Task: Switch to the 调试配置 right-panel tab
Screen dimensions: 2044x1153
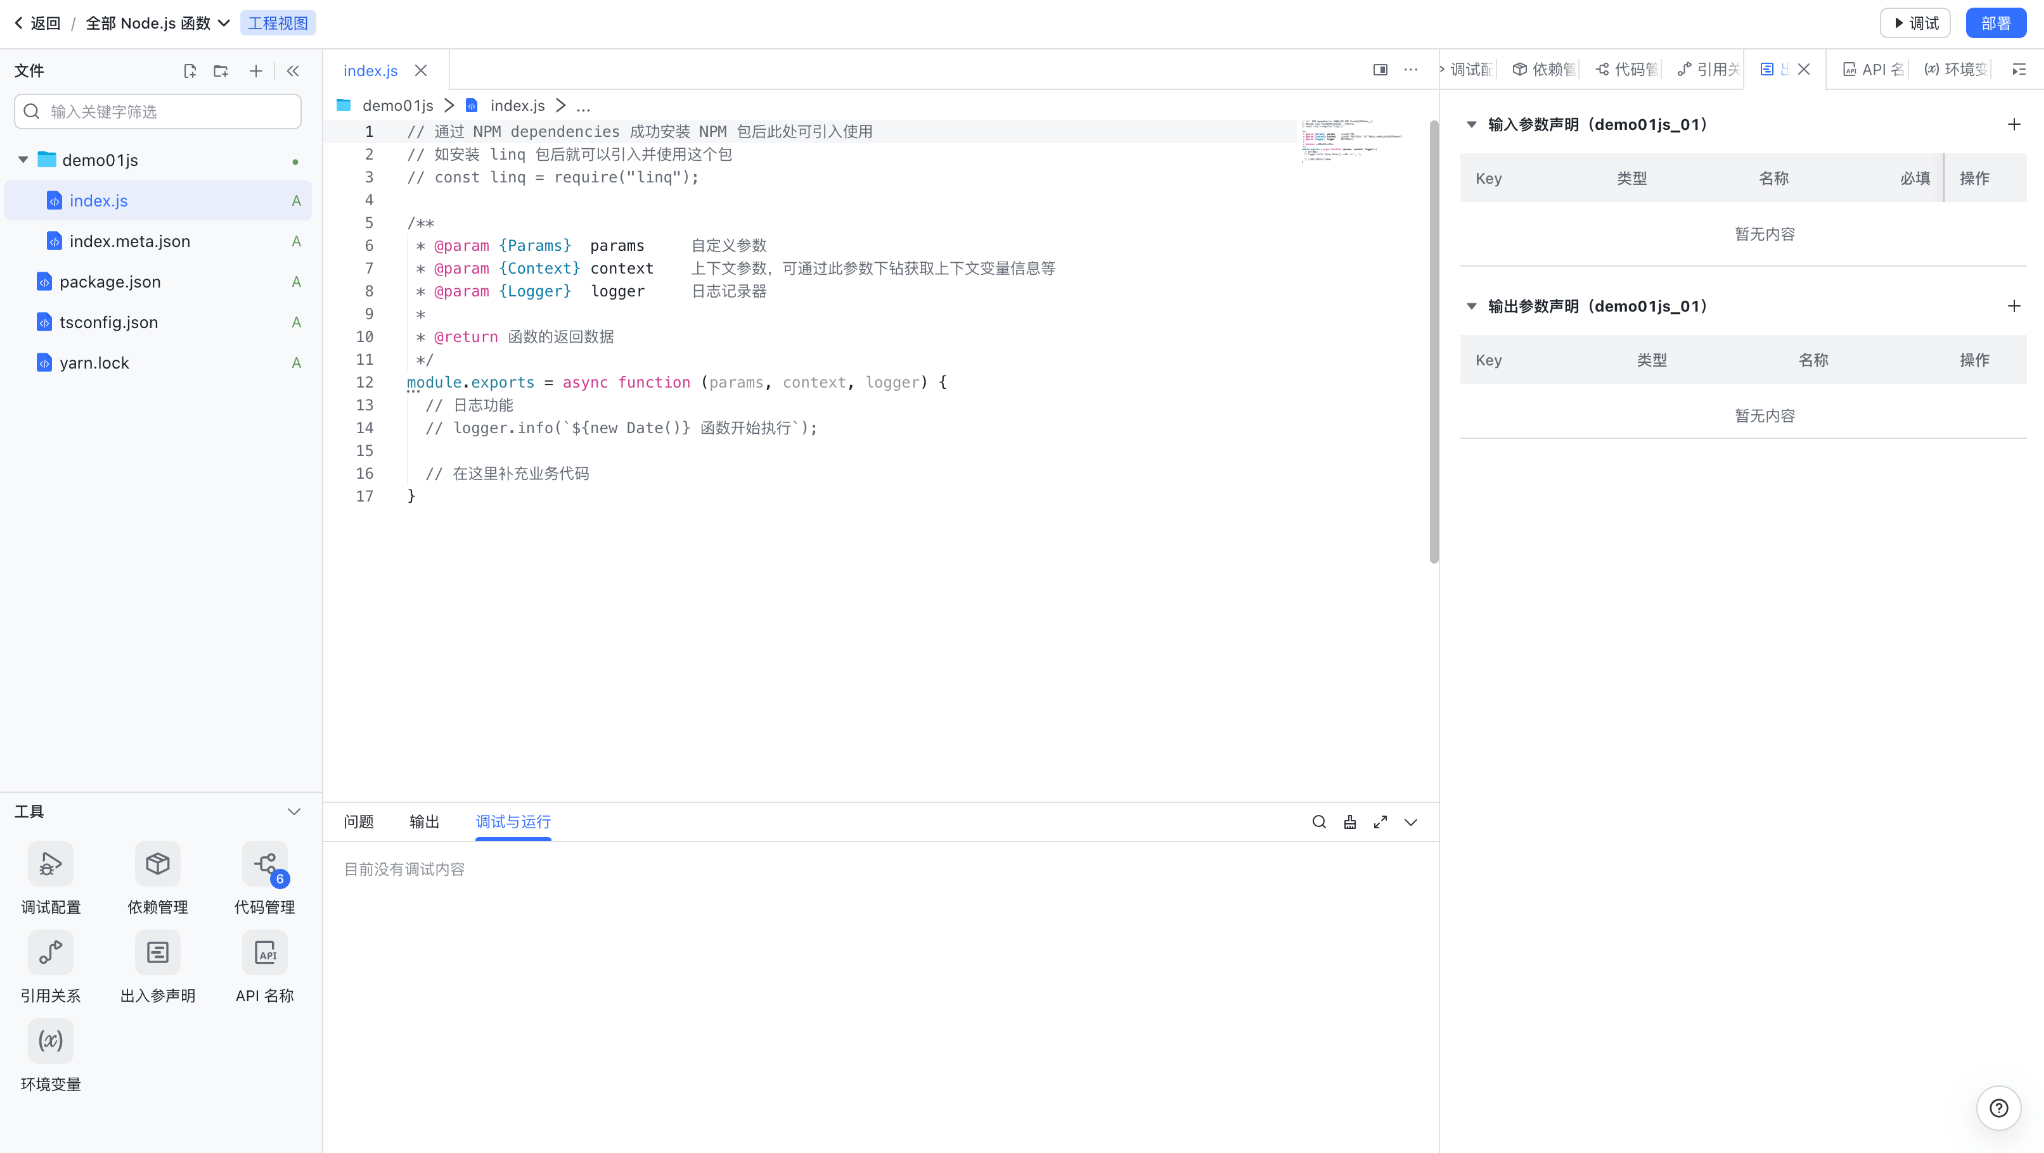Action: point(1468,69)
